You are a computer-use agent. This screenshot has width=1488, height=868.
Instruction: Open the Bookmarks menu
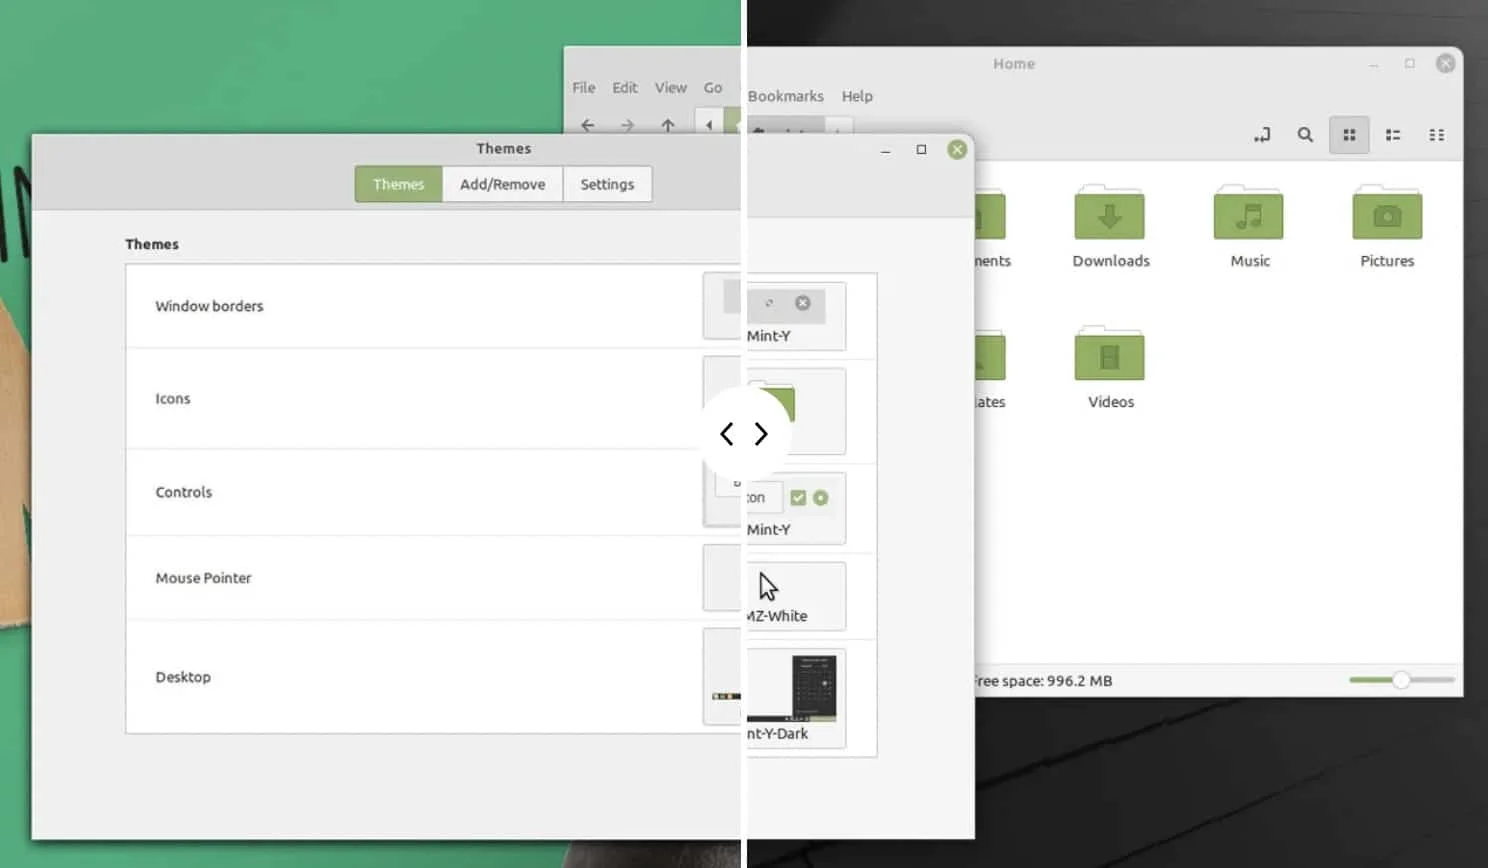pyautogui.click(x=786, y=96)
